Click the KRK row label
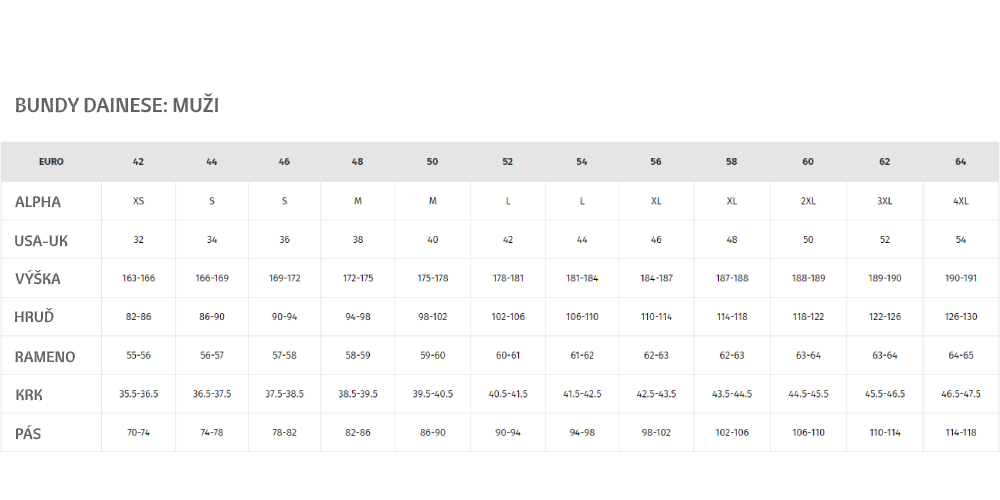Screen dimensions: 1000x500 (29, 395)
